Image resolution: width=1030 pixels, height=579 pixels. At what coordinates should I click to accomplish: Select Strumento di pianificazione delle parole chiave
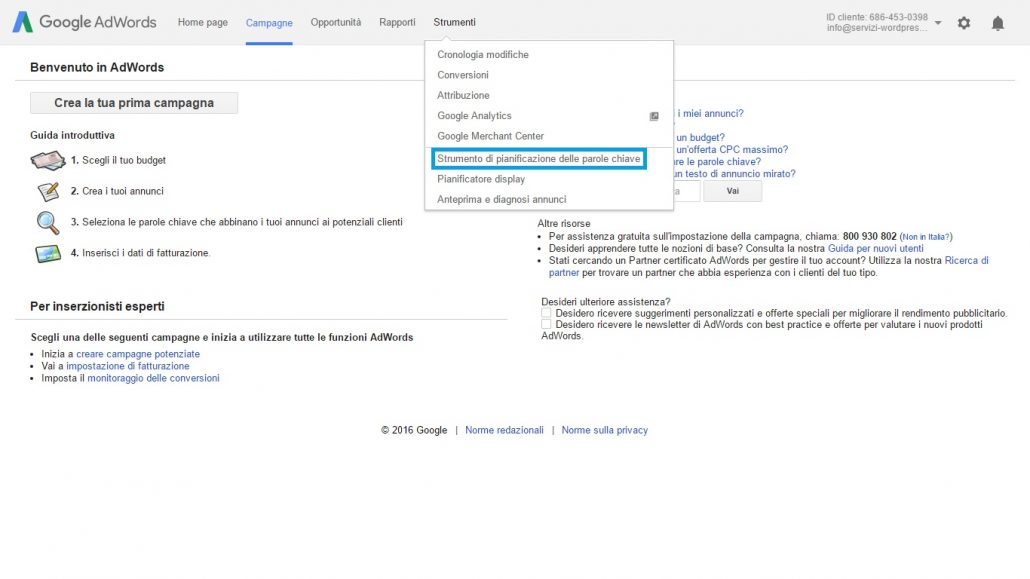(x=539, y=158)
